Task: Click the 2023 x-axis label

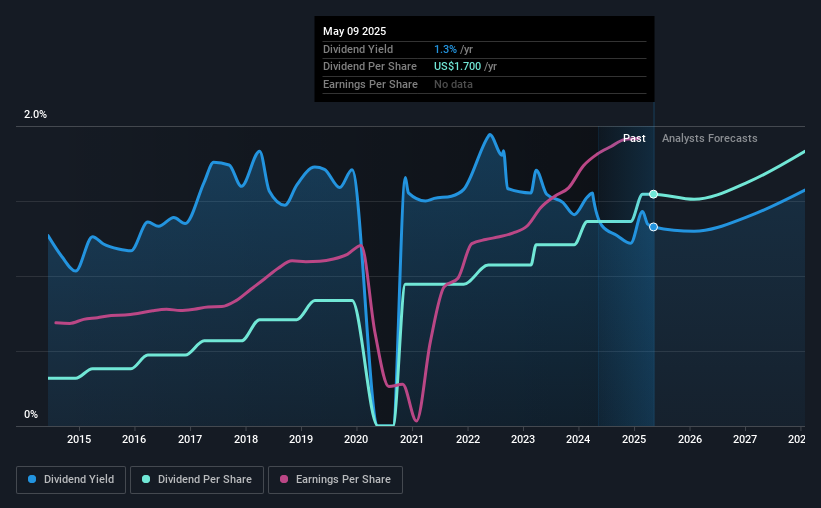Action: point(523,439)
